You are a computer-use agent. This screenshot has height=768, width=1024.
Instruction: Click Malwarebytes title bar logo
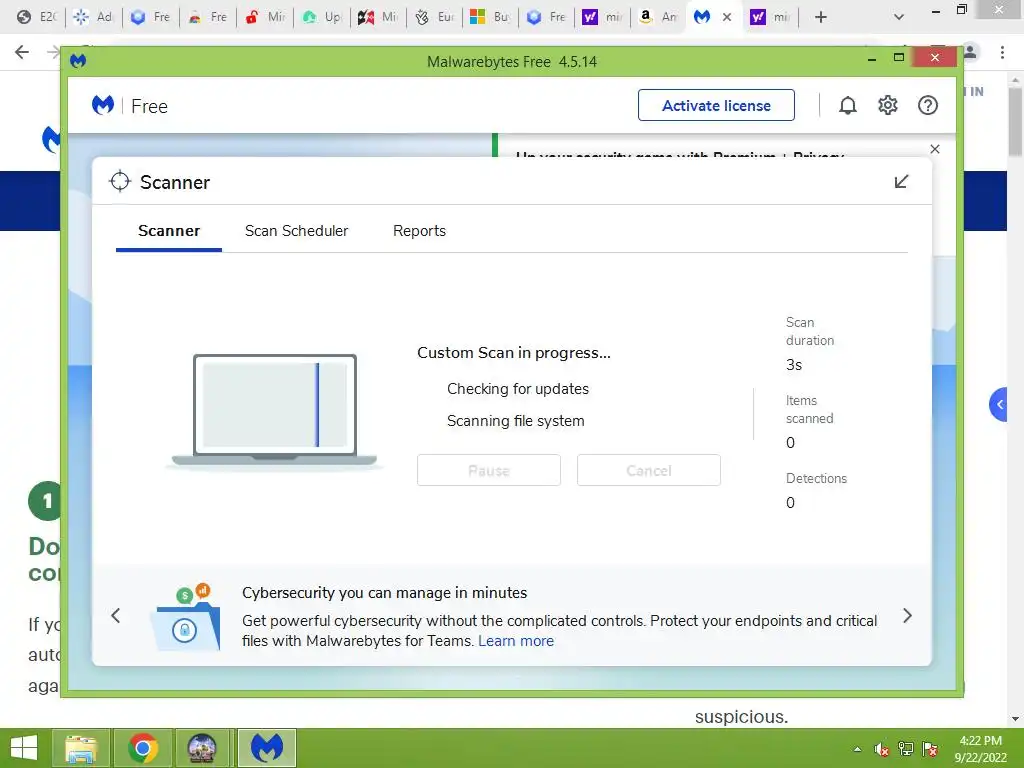click(78, 61)
